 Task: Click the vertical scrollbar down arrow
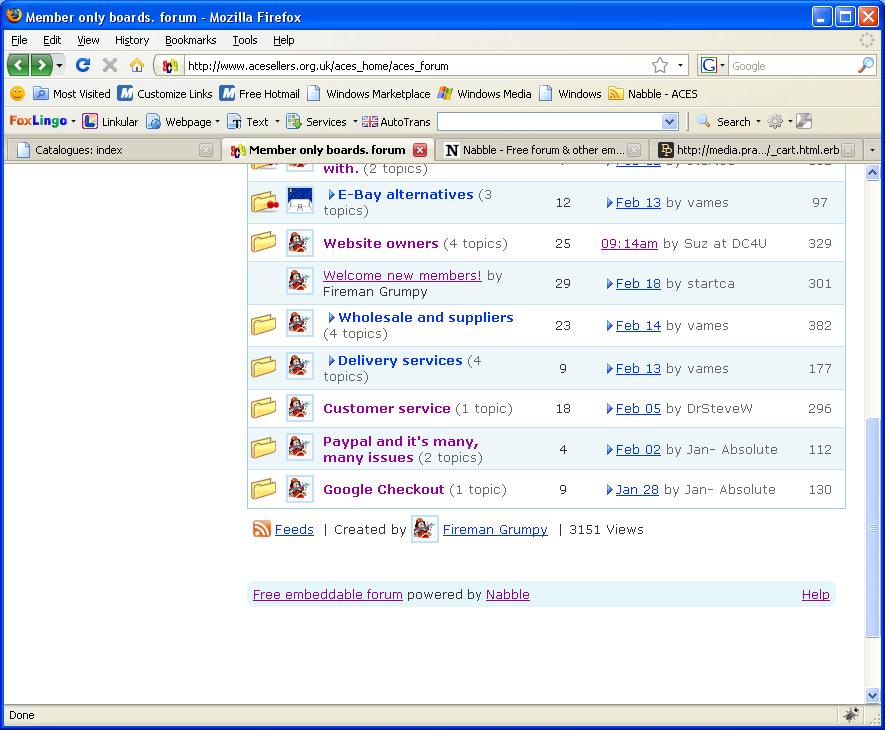click(x=873, y=695)
